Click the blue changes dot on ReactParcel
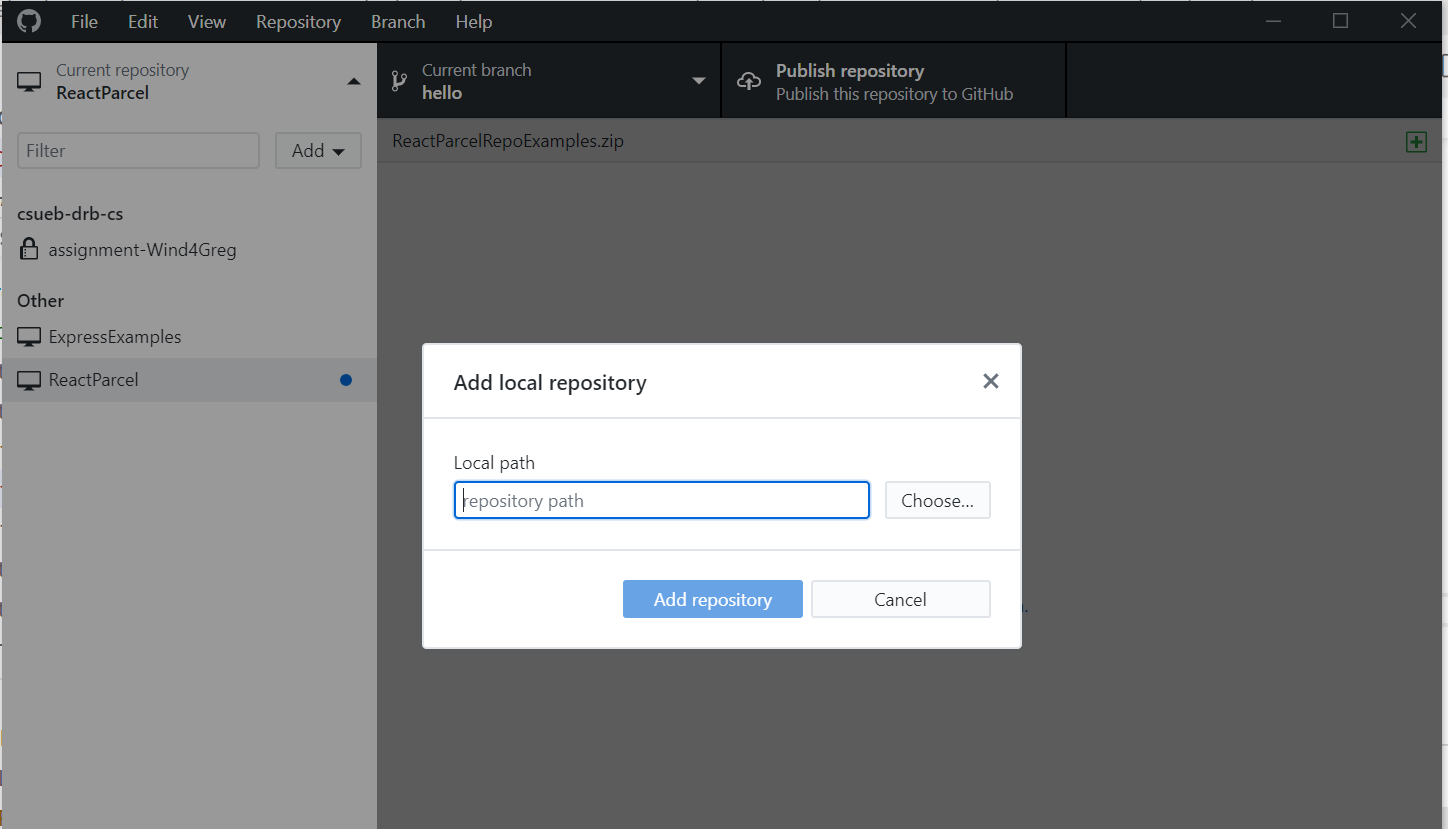Screen dimensions: 1448x829 coord(346,379)
